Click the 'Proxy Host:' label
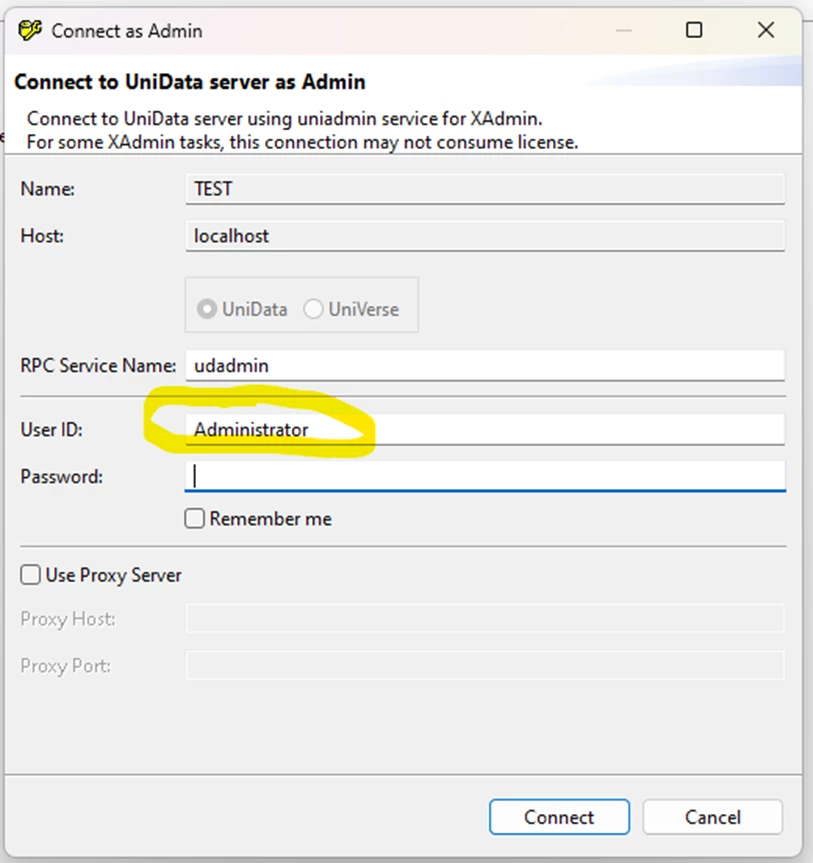Image resolution: width=813 pixels, height=863 pixels. (68, 619)
